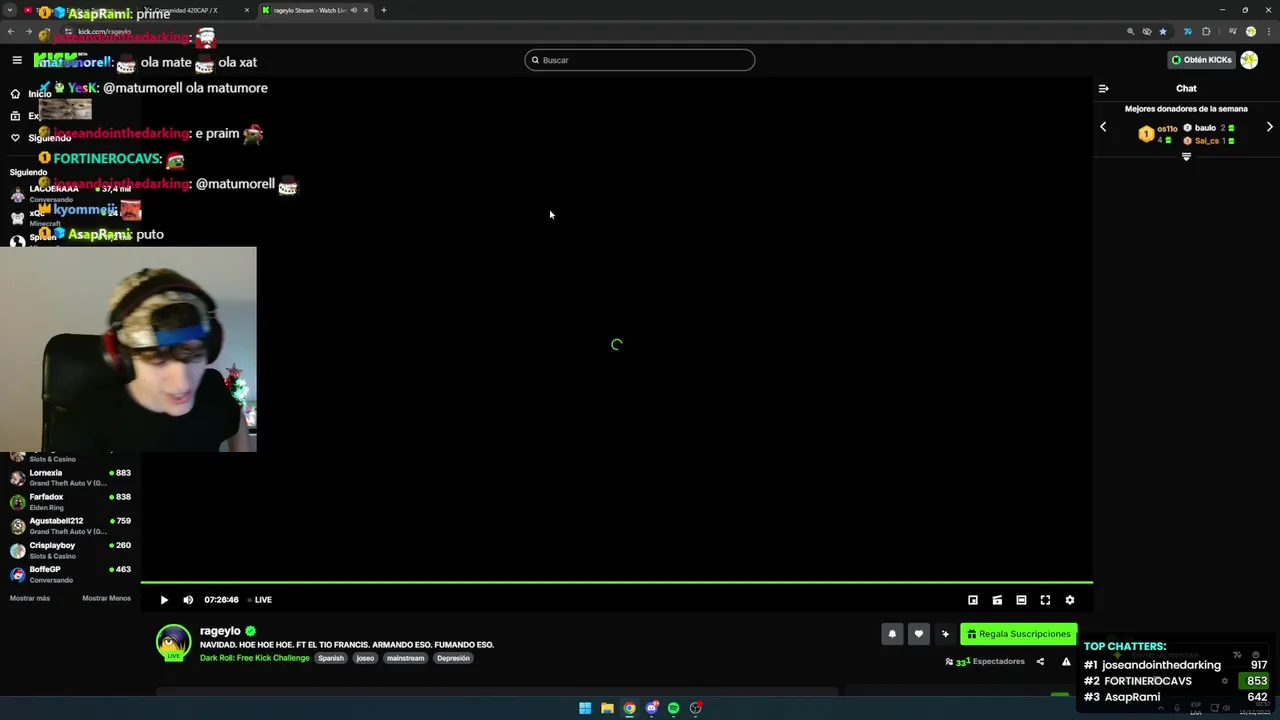Click Regala Suscripciones button
This screenshot has width=1280, height=720.
1018,634
